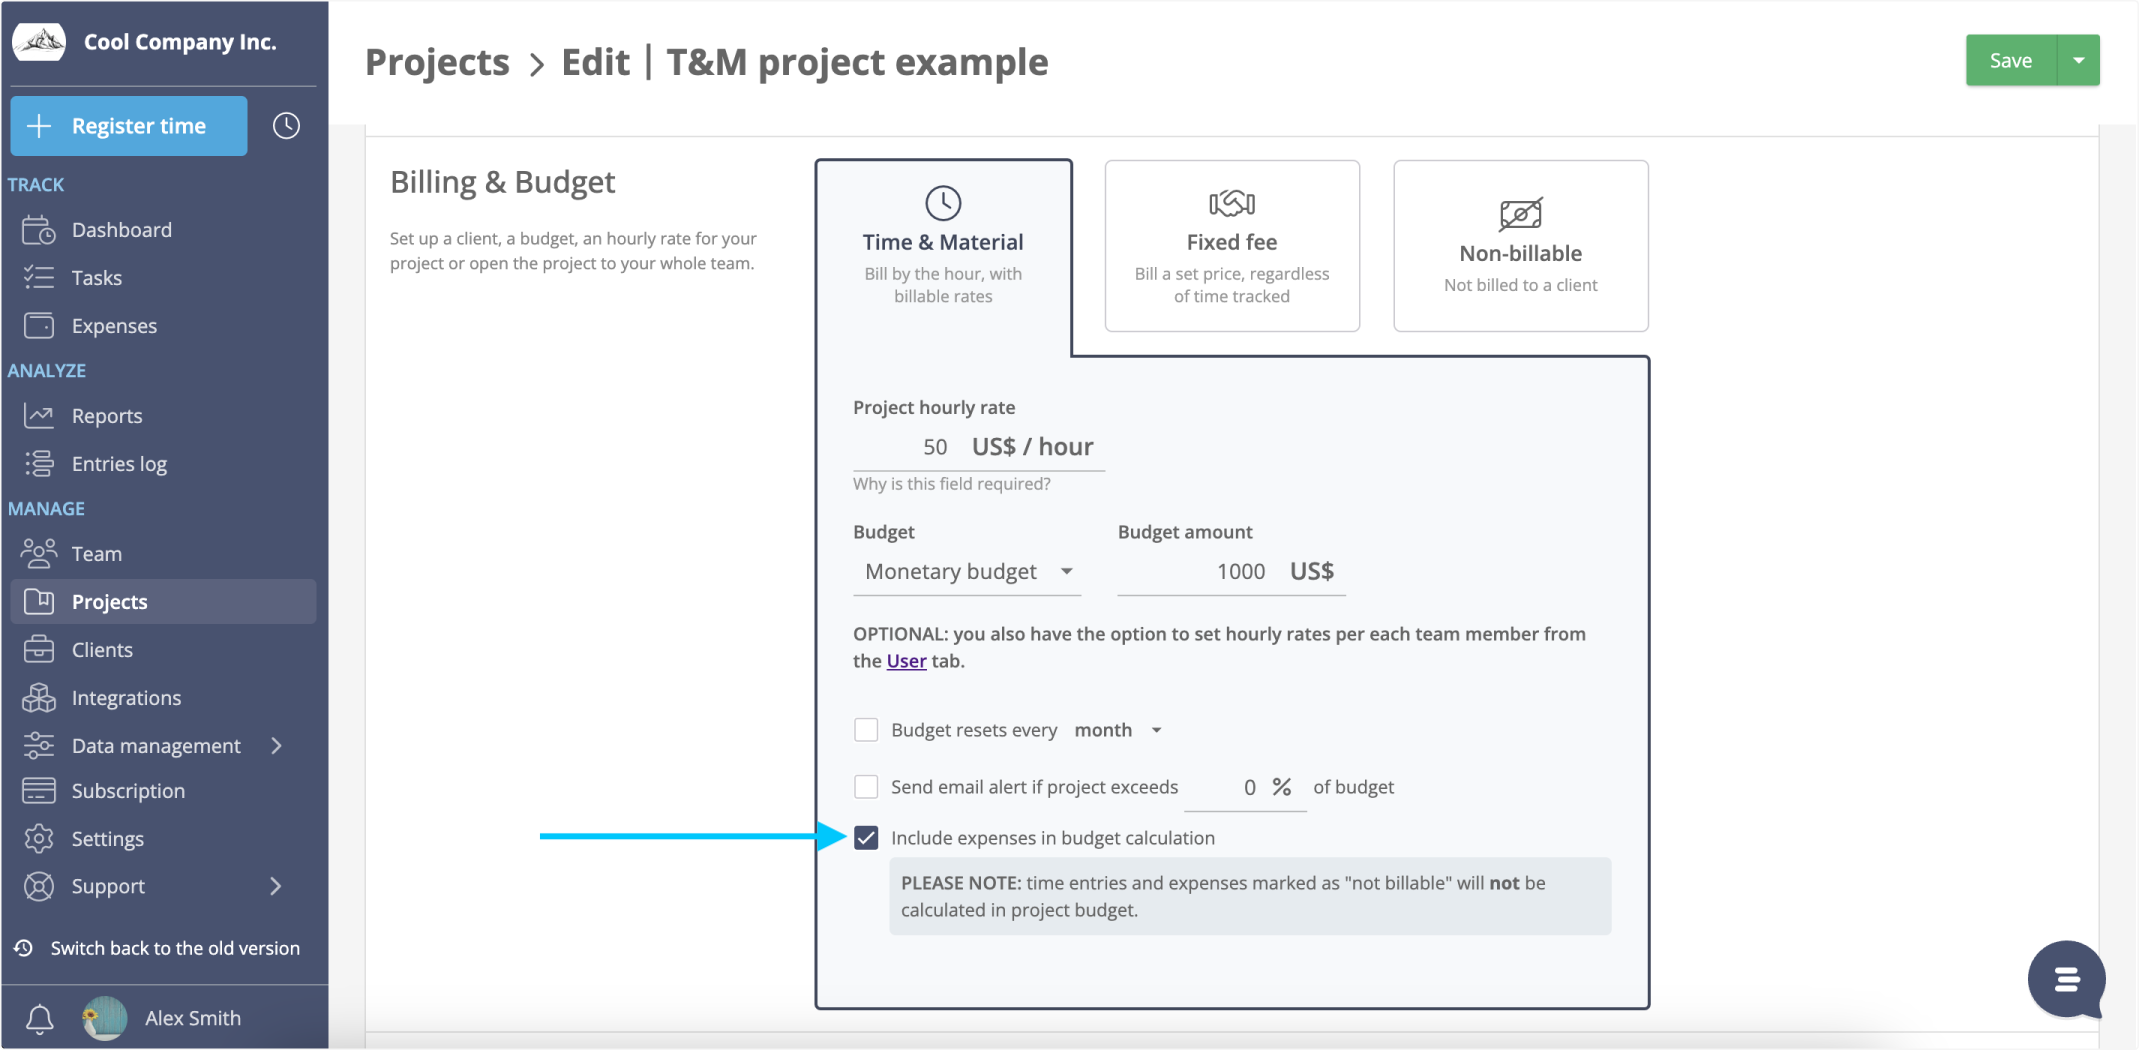
Task: Open the Entries log
Action: pyautogui.click(x=119, y=463)
